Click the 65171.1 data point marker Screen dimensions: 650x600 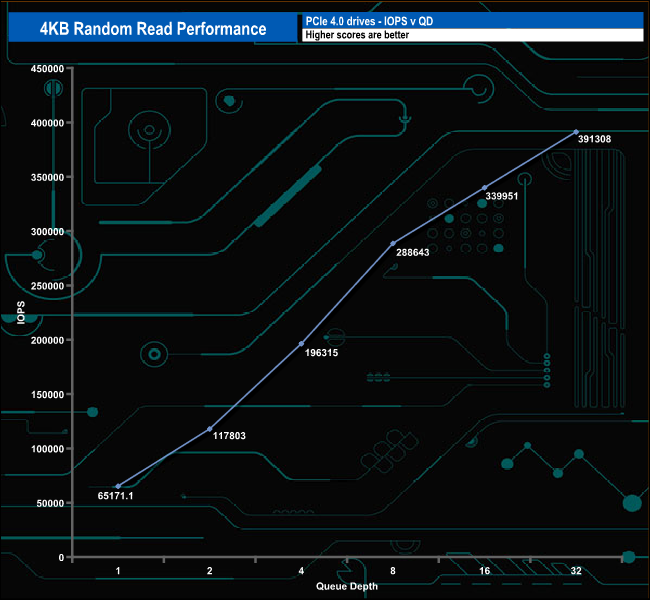pyautogui.click(x=118, y=486)
